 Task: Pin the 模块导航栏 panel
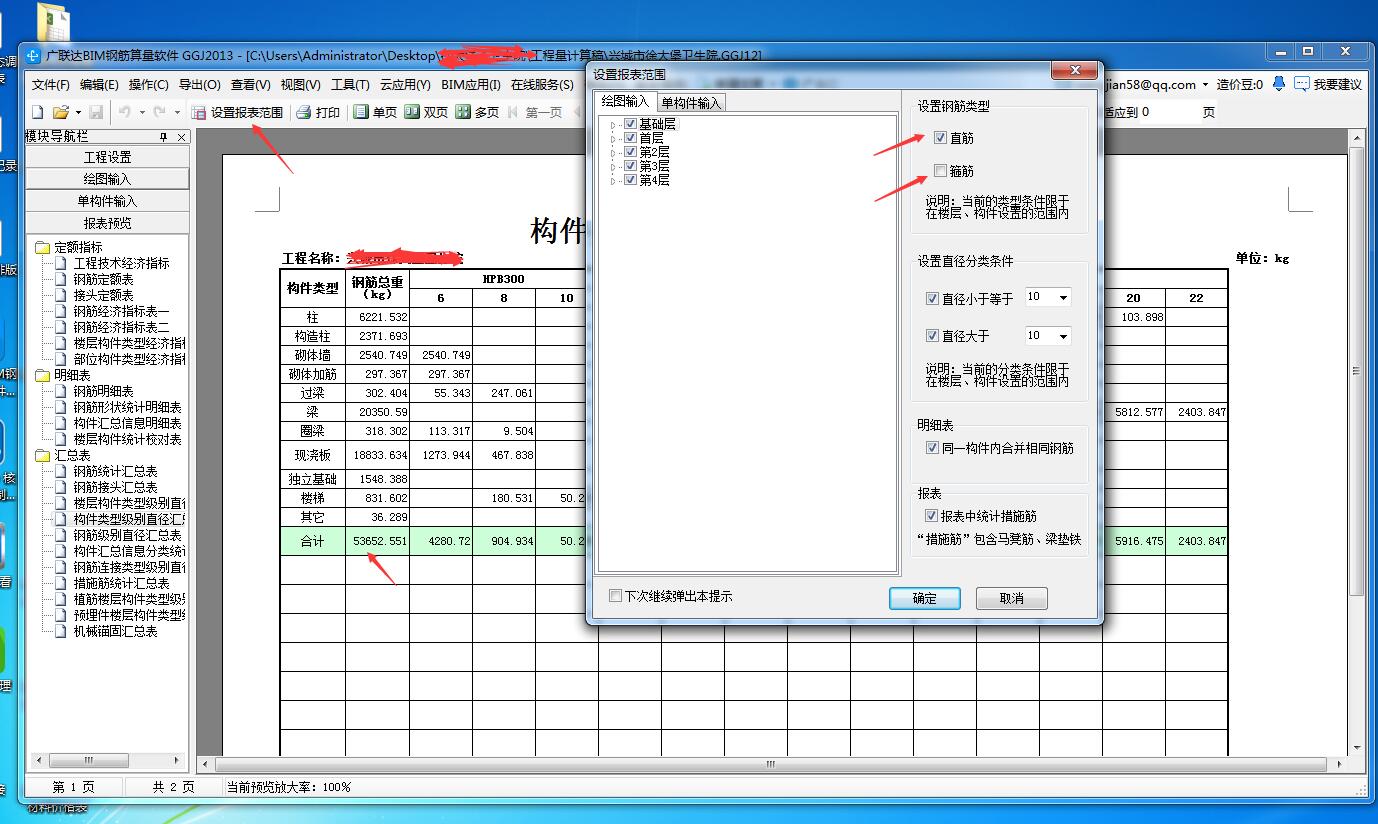click(164, 136)
